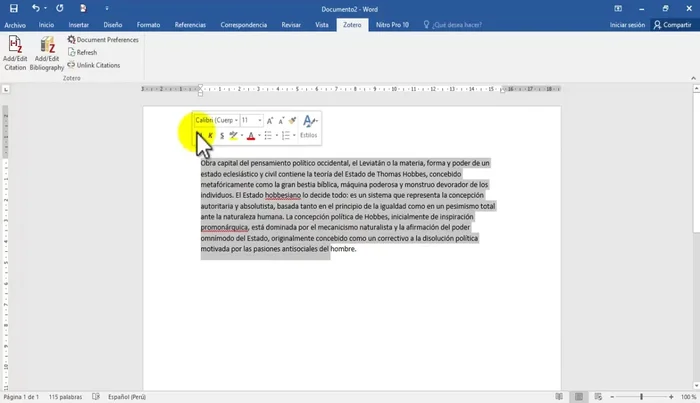Open font color dropdown arrow
Viewport: 700px width, 403px height.
click(x=259, y=135)
